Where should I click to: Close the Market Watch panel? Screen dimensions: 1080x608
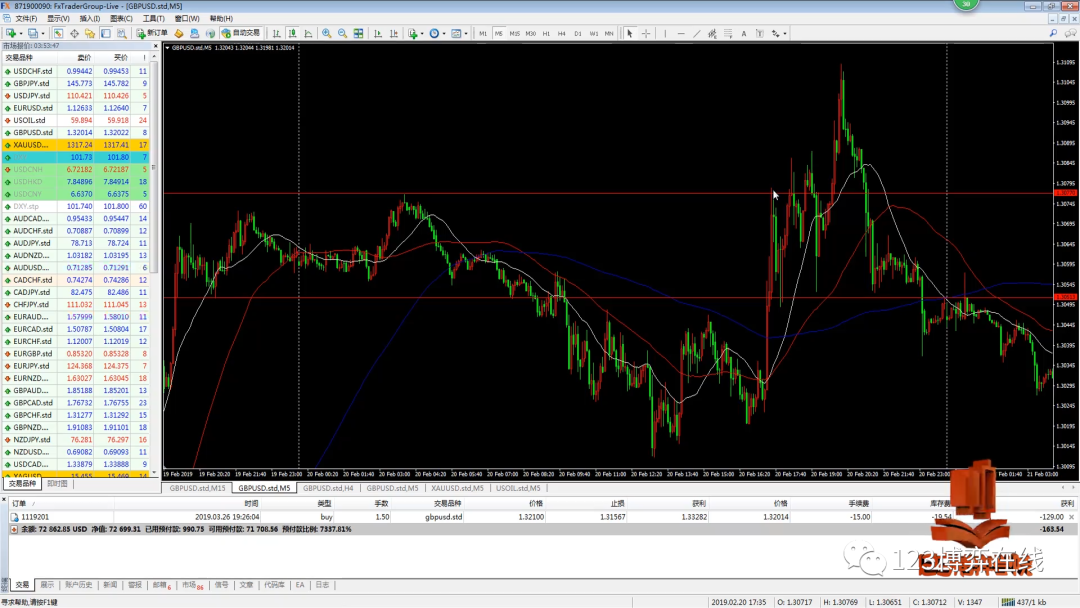pos(155,46)
